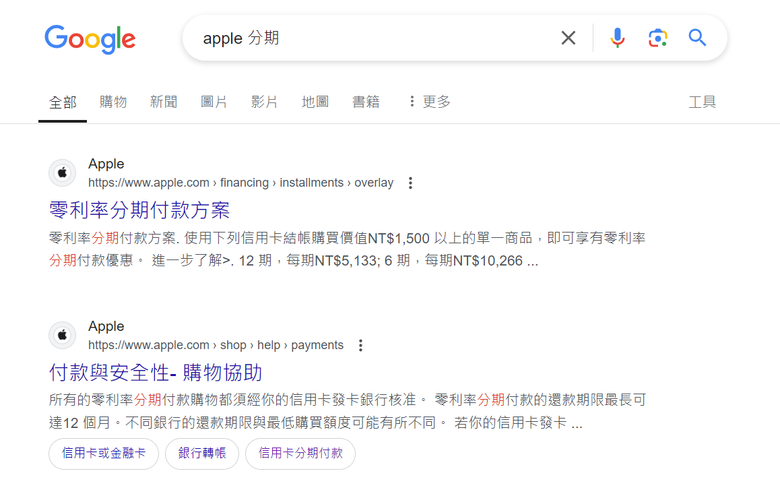
Task: Click the Apple favicon of the financing result
Action: tap(62, 173)
